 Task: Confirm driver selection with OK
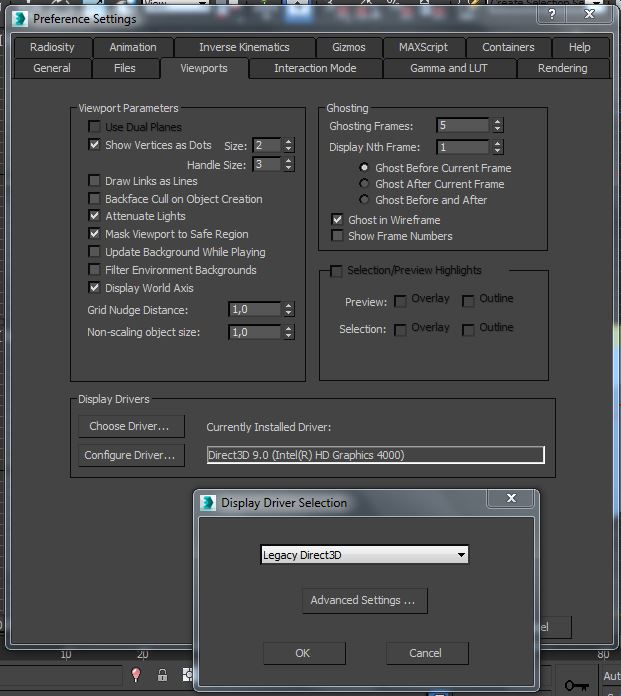click(304, 653)
